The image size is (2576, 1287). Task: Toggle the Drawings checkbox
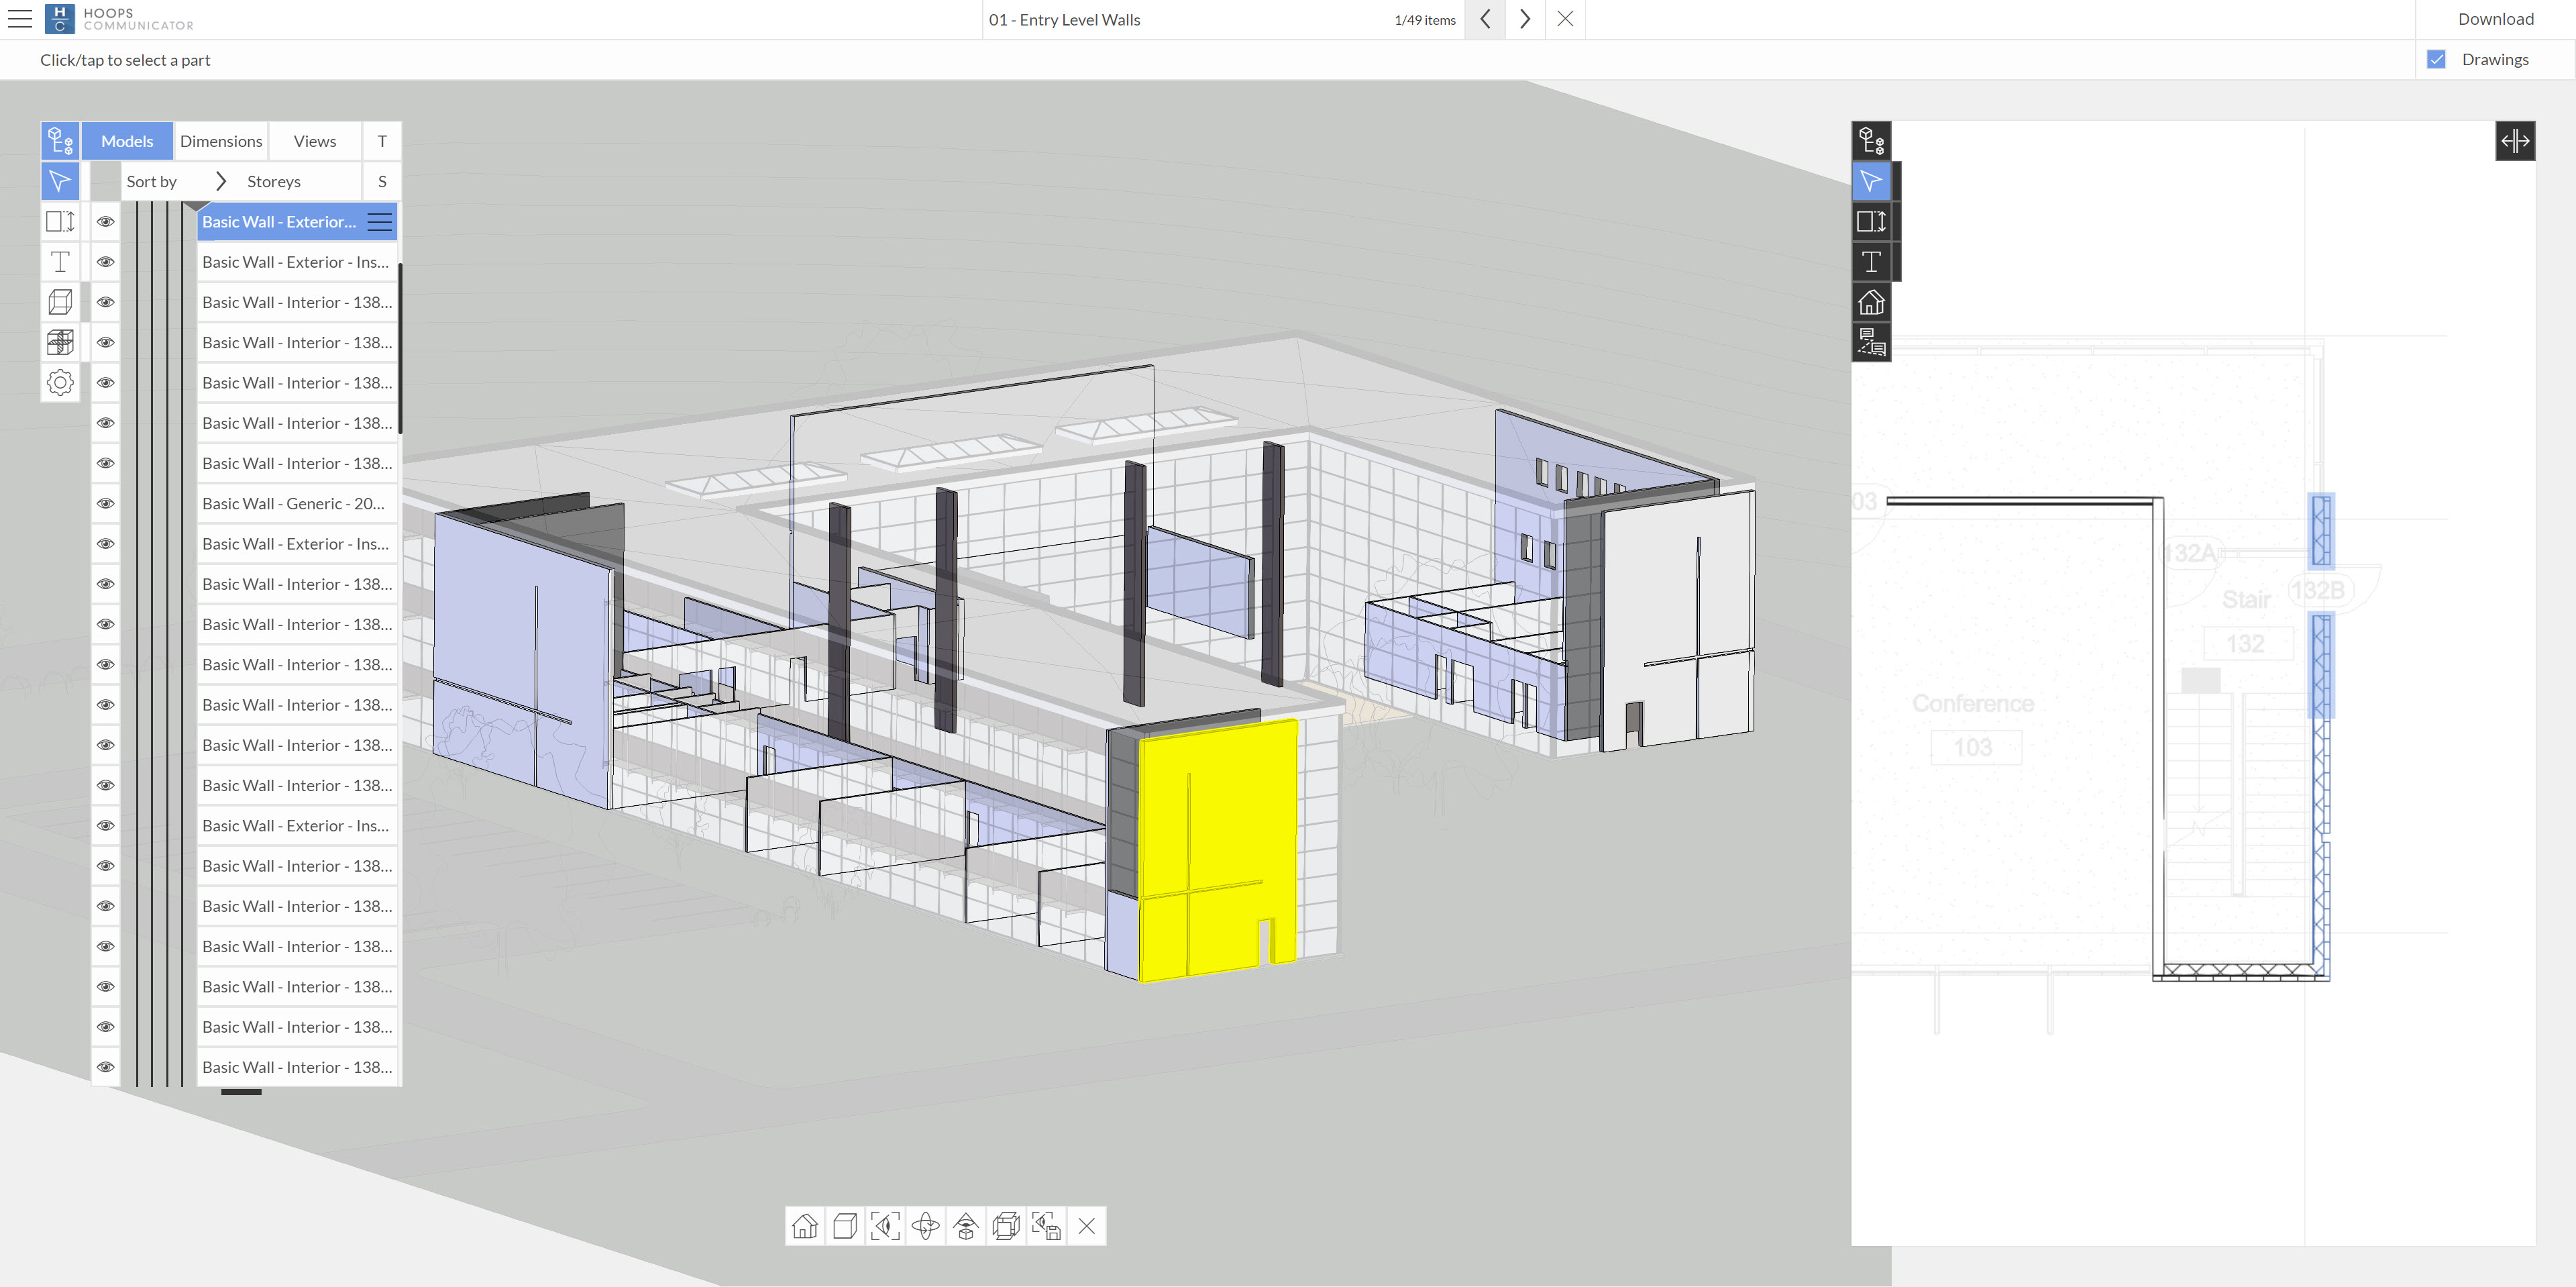click(2436, 60)
